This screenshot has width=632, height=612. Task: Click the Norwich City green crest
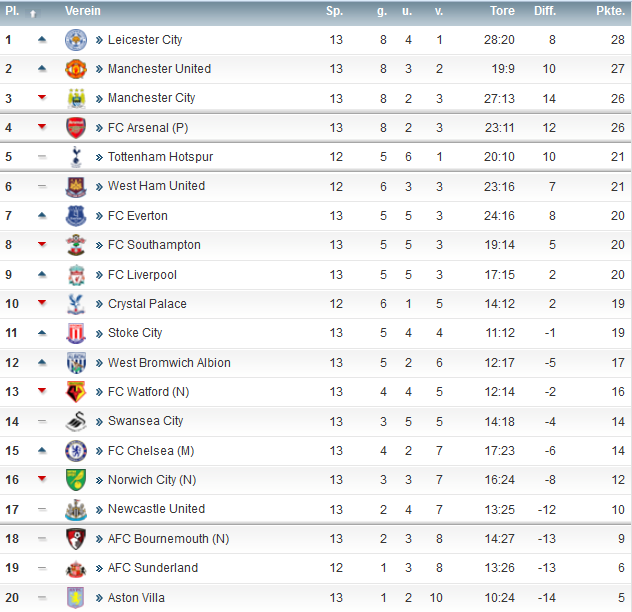tap(76, 480)
